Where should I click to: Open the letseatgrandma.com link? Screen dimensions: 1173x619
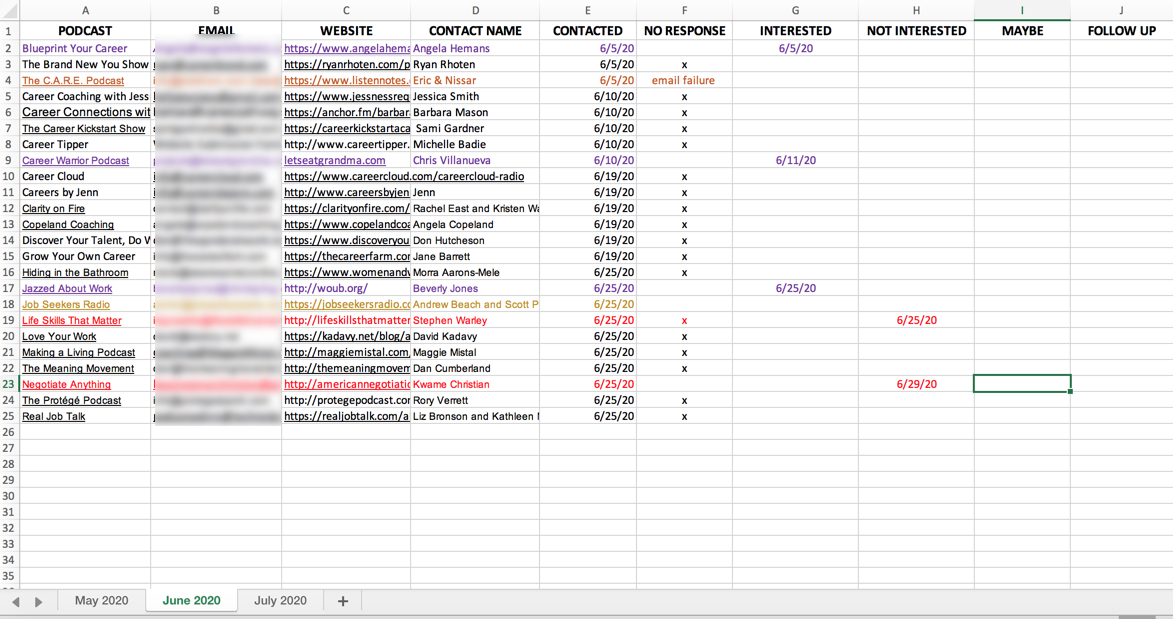pyautogui.click(x=335, y=160)
